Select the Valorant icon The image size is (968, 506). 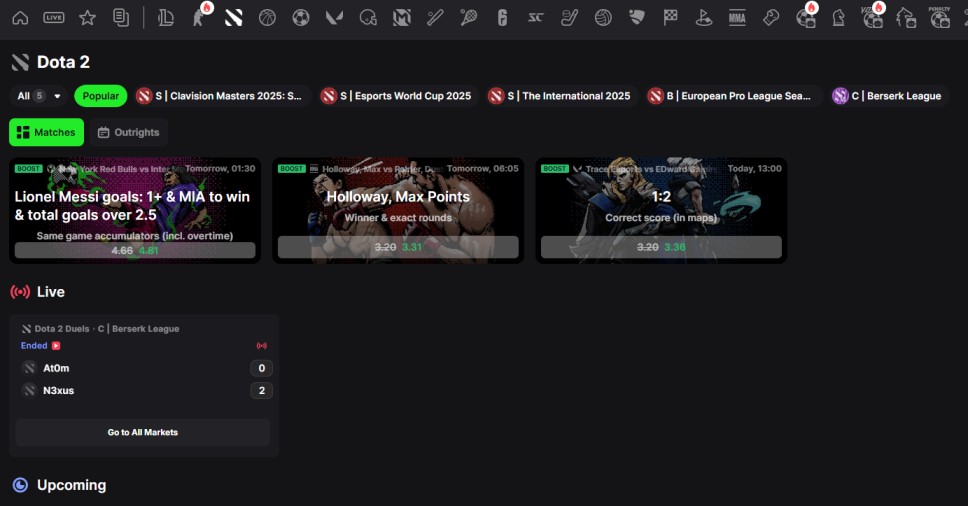[334, 18]
